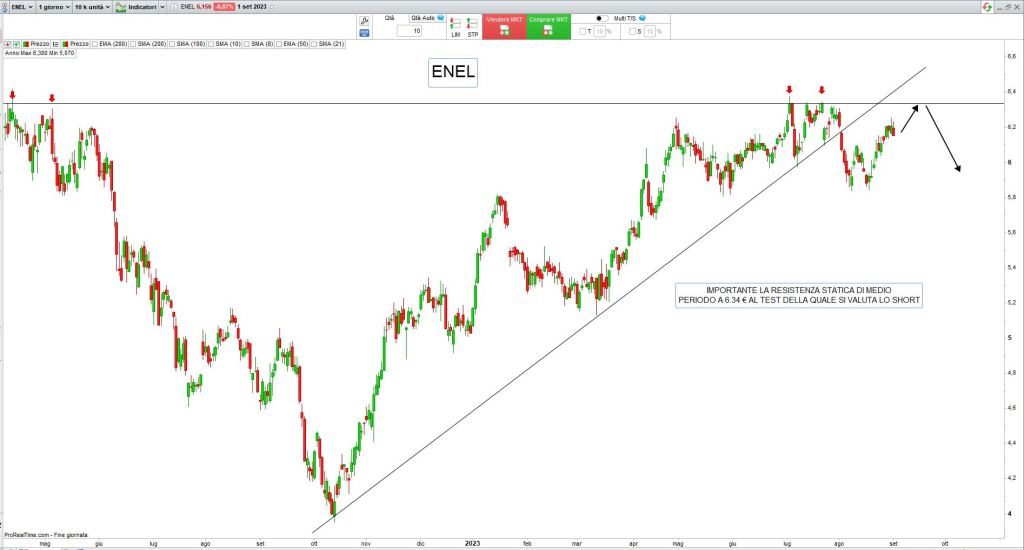The image size is (1024, 550).
Task: Enable the EMA (200) checkbox
Action: [x=93, y=44]
